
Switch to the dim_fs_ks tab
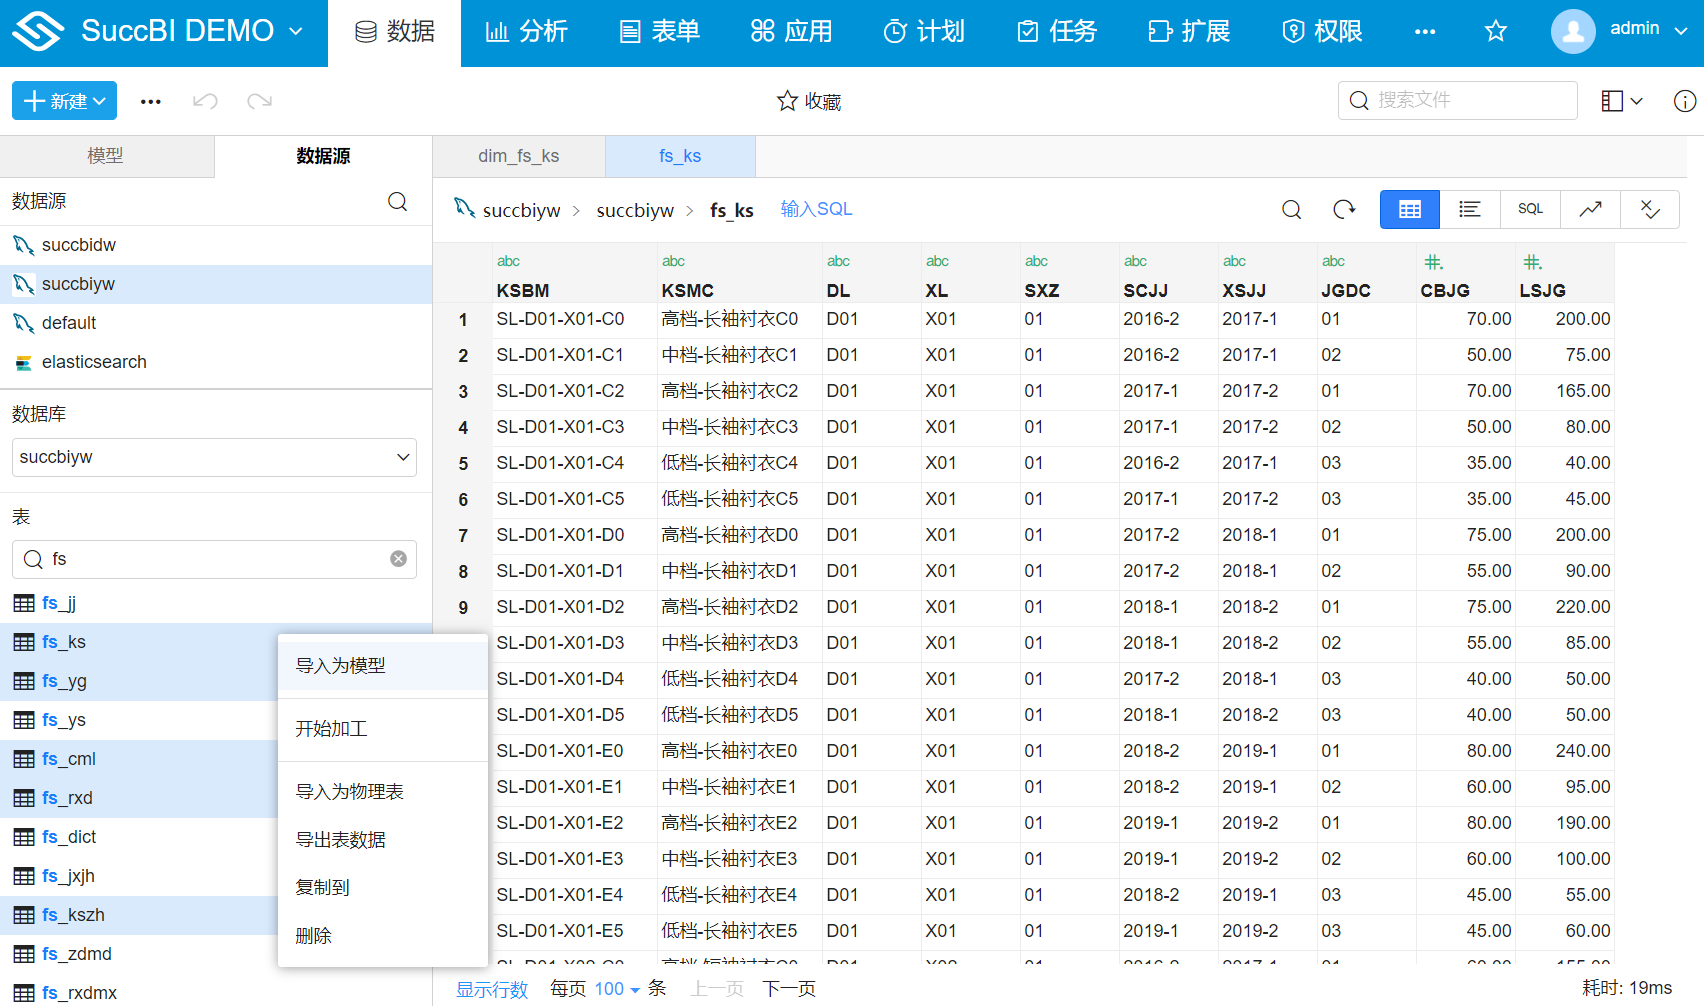coord(518,156)
